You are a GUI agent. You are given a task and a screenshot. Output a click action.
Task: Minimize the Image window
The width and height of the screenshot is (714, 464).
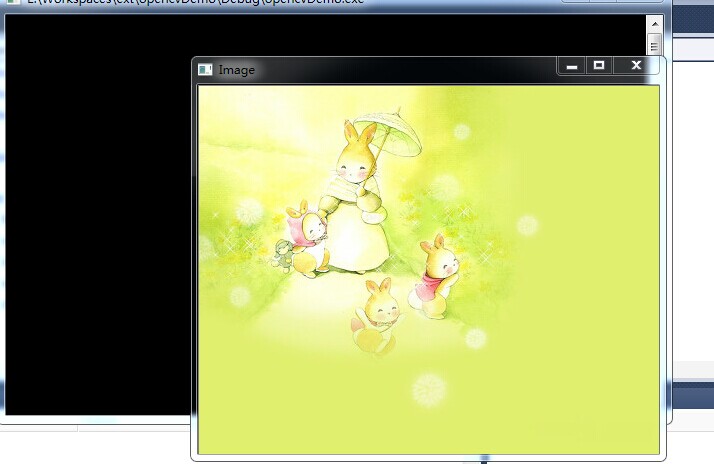[x=571, y=66]
